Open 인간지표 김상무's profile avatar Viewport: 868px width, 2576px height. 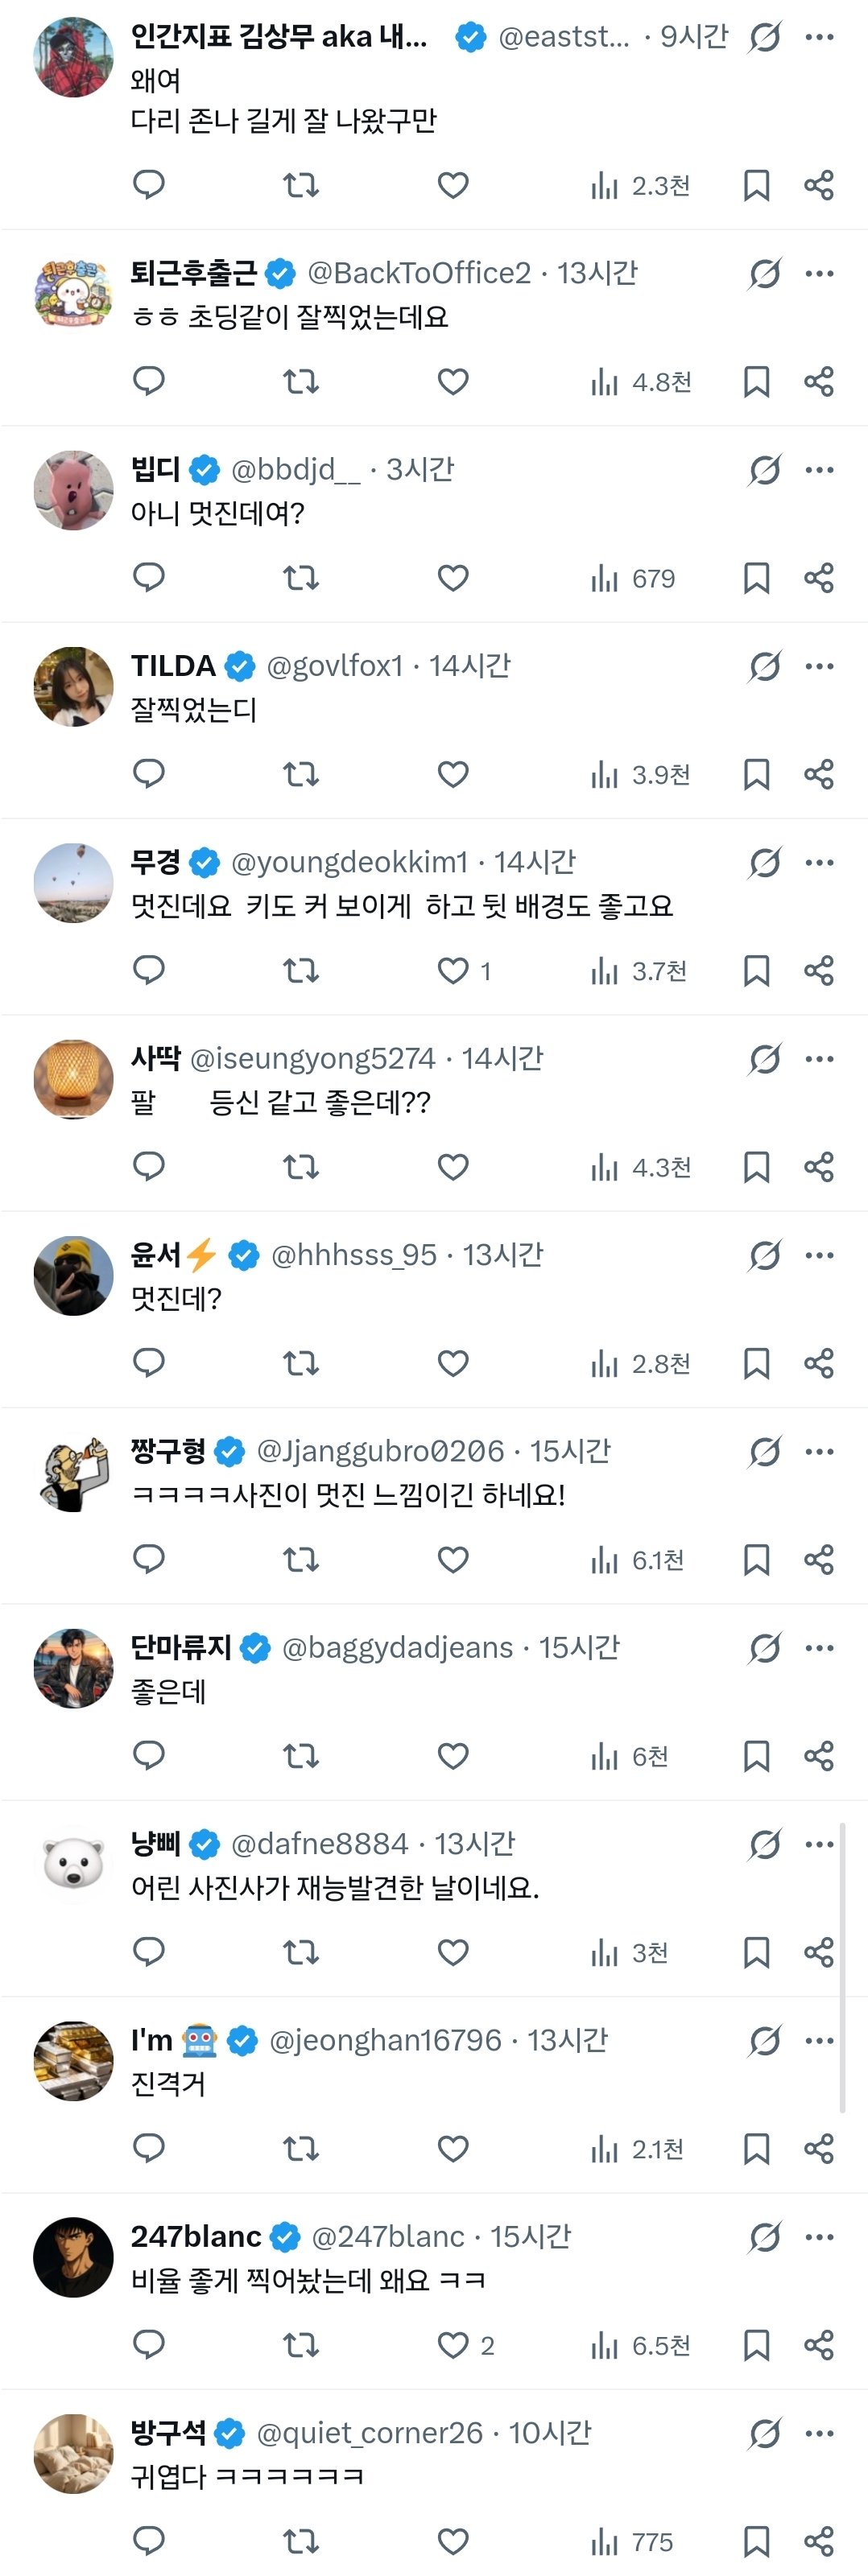tap(74, 57)
